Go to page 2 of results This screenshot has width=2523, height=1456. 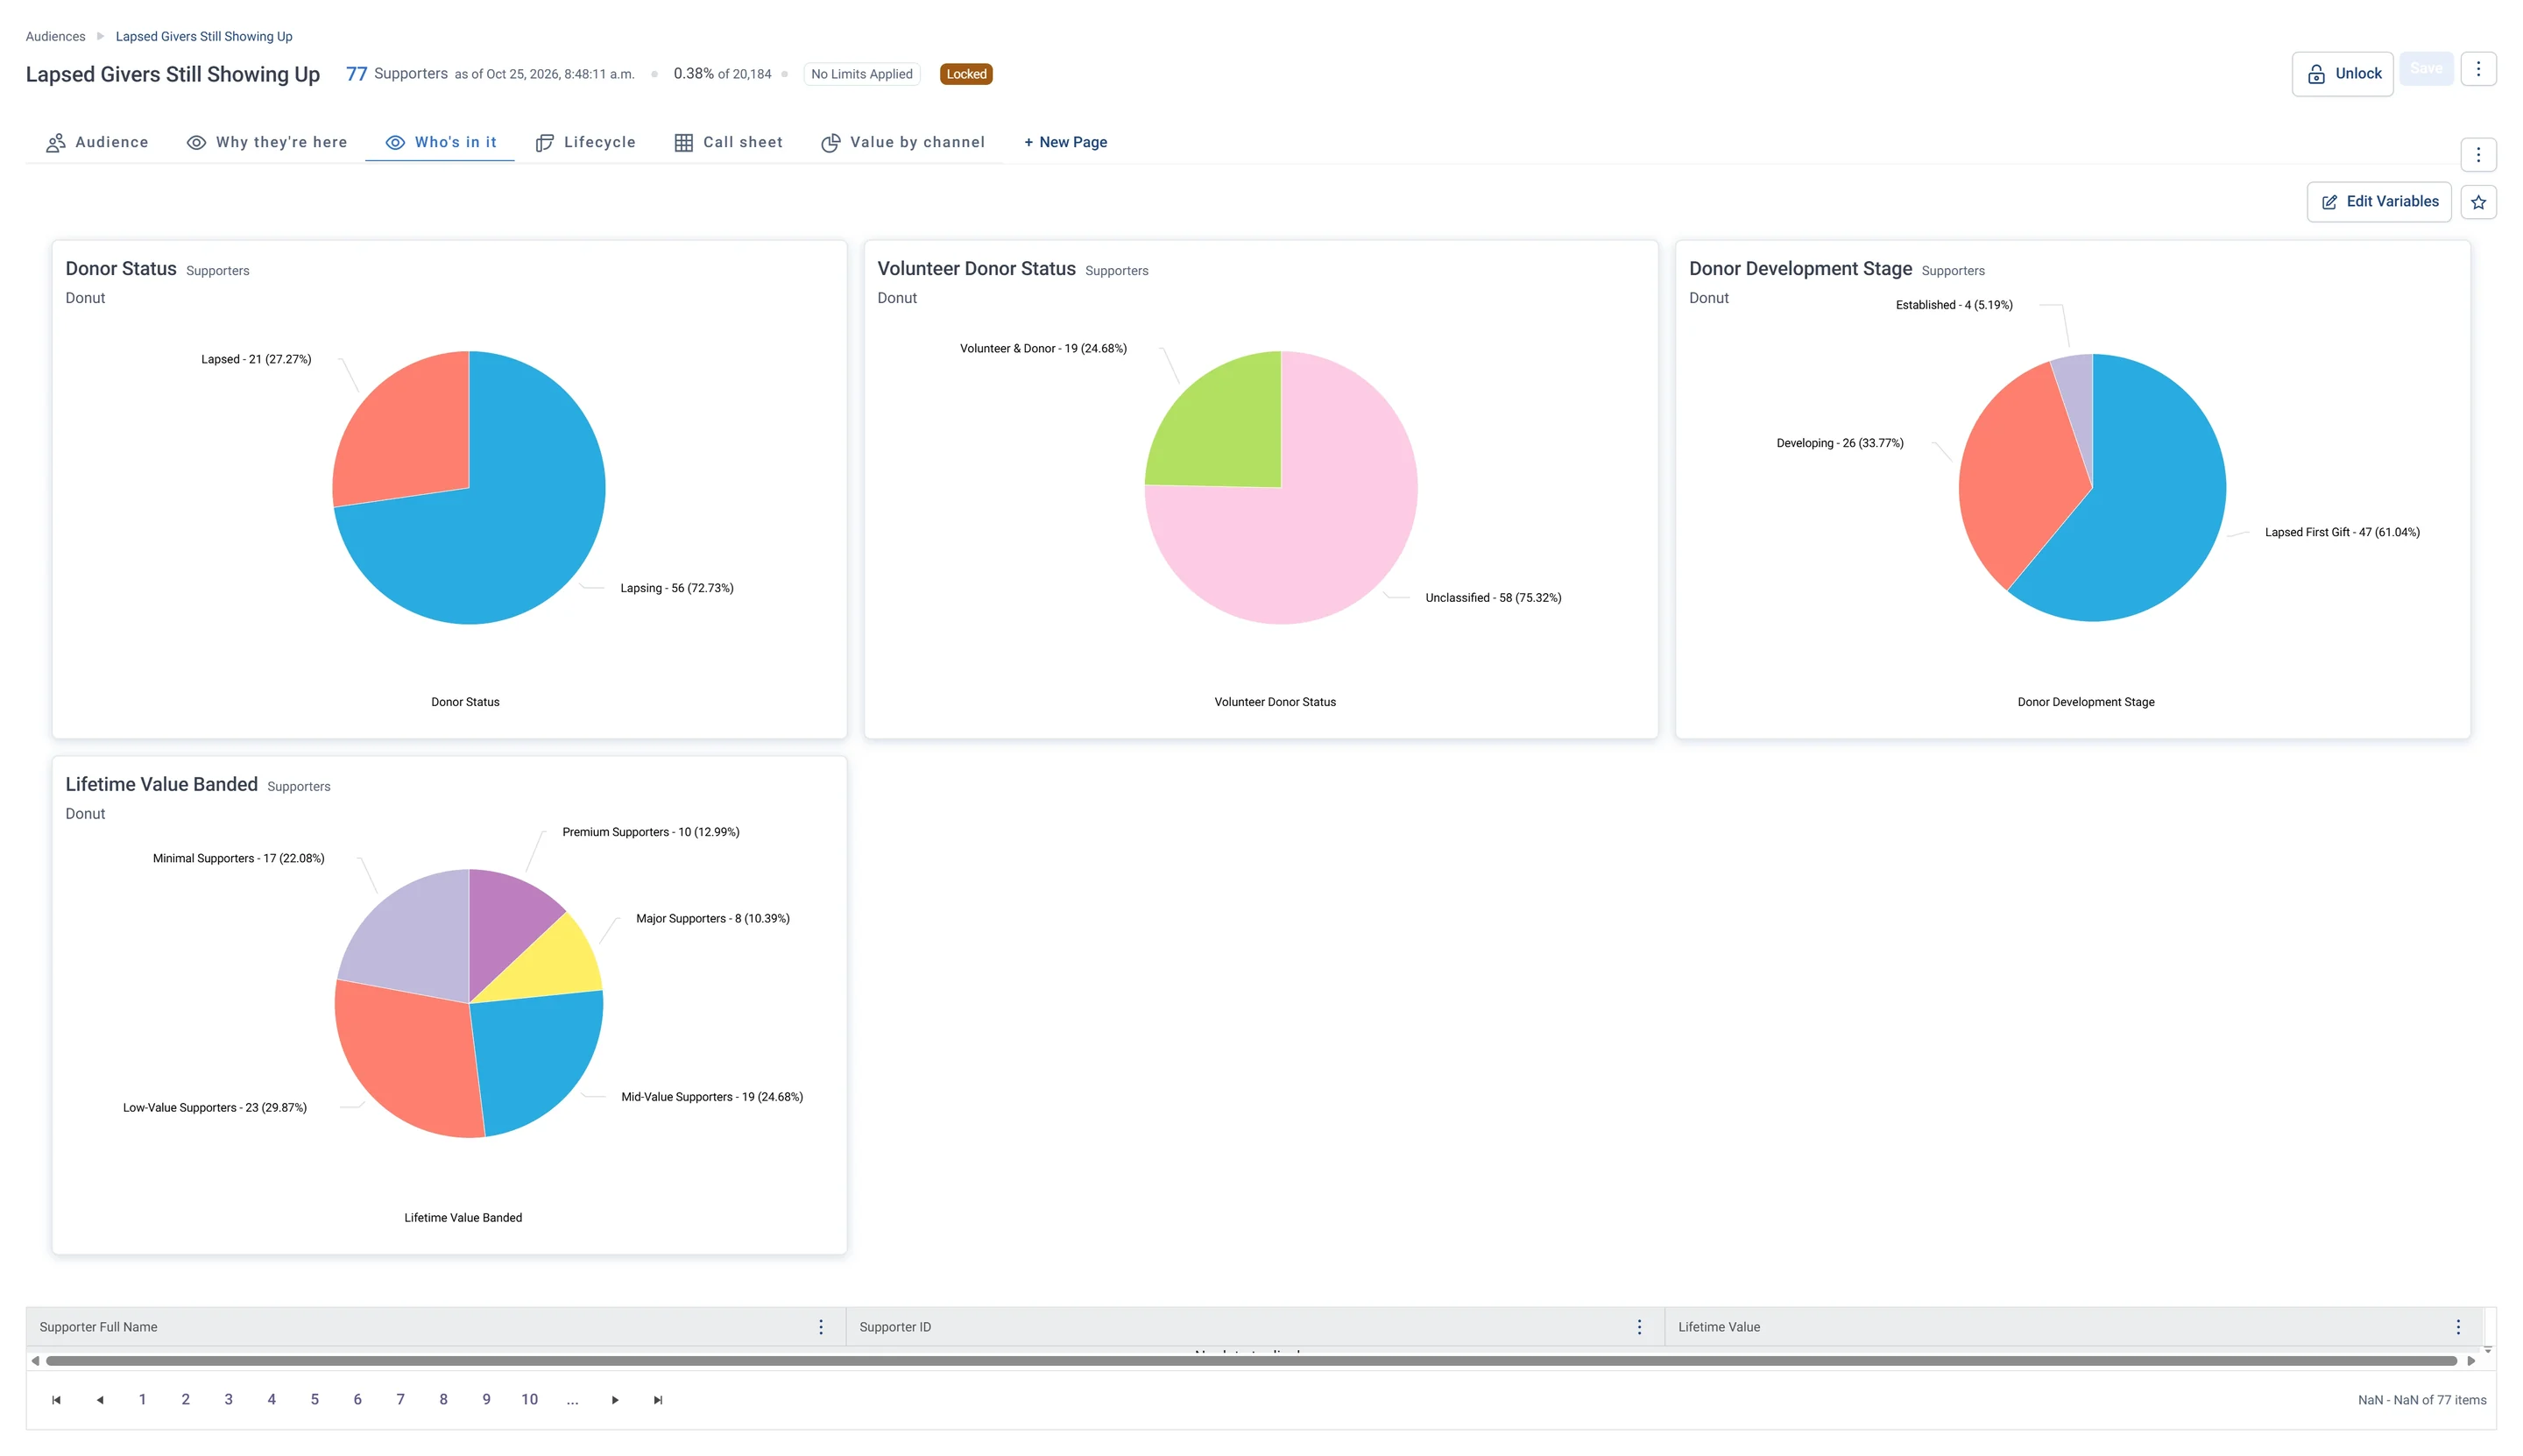(x=185, y=1400)
